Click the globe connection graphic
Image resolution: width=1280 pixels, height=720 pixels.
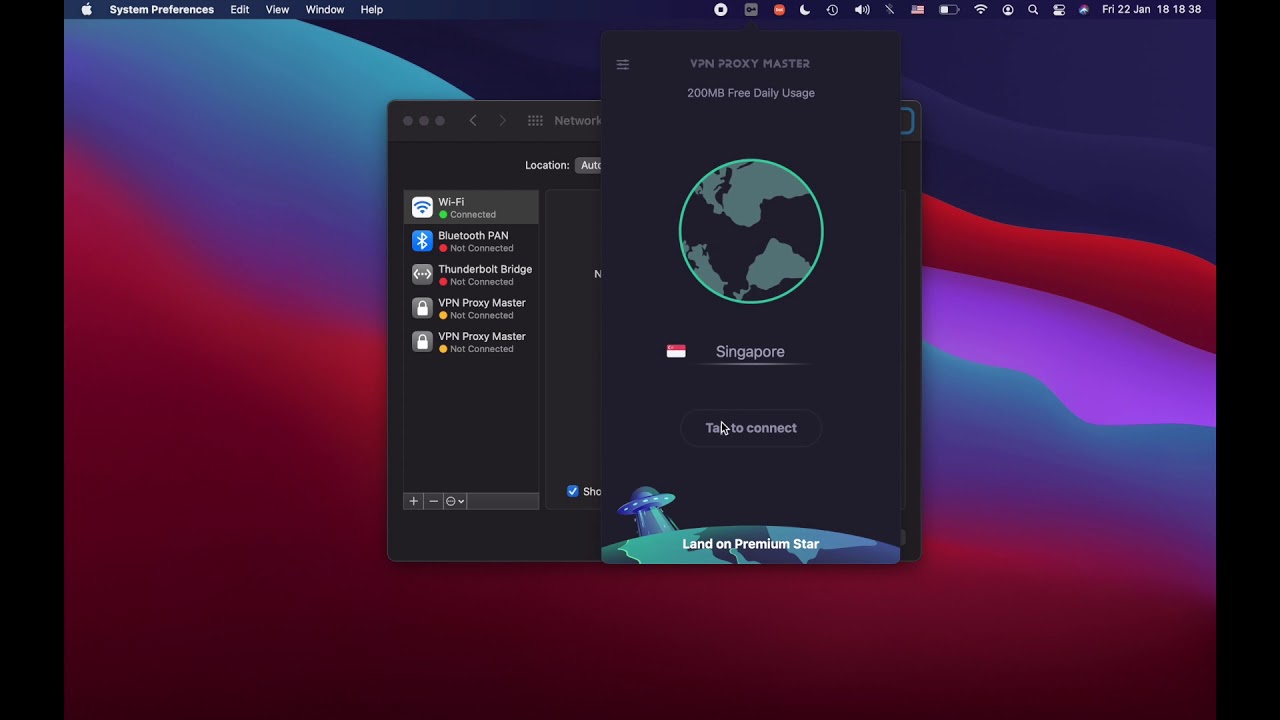751,231
